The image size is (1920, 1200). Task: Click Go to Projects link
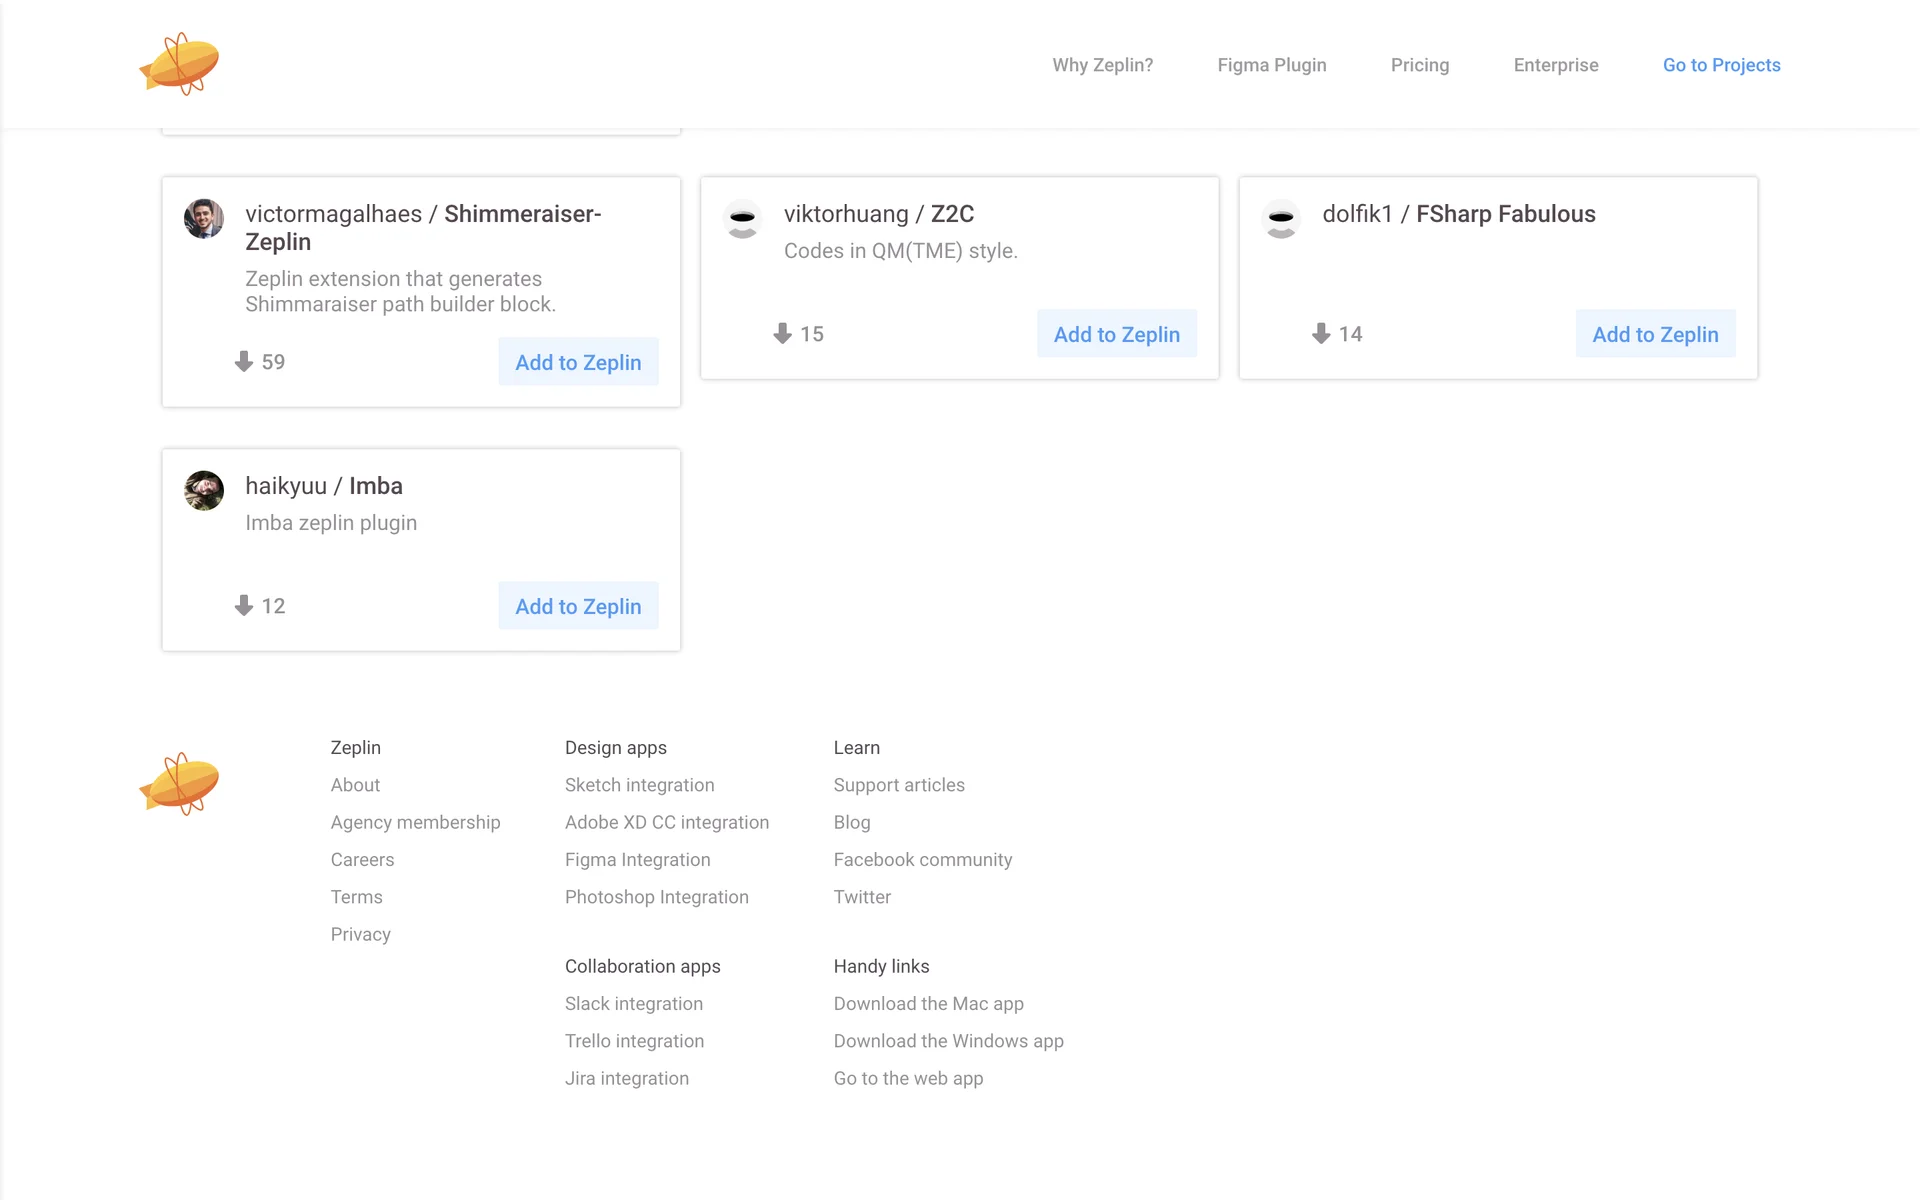pos(1721,65)
